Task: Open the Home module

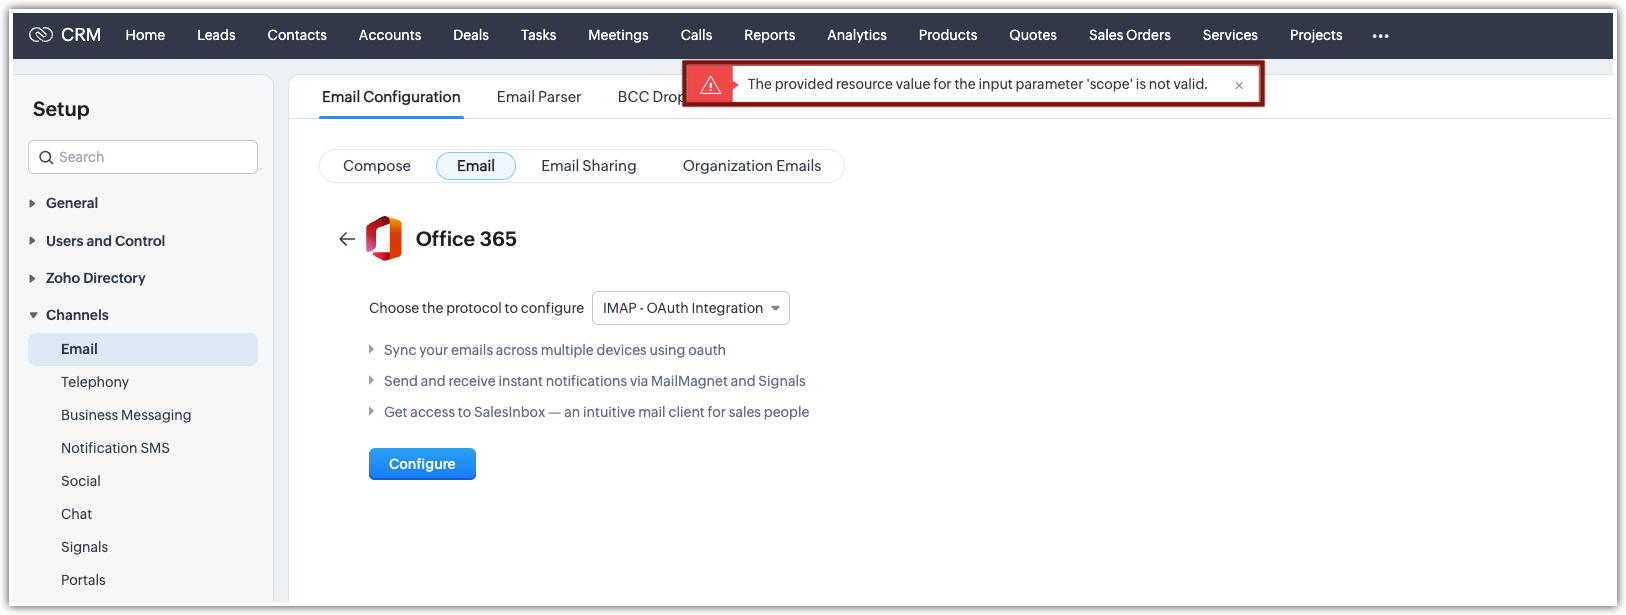Action: [x=145, y=35]
